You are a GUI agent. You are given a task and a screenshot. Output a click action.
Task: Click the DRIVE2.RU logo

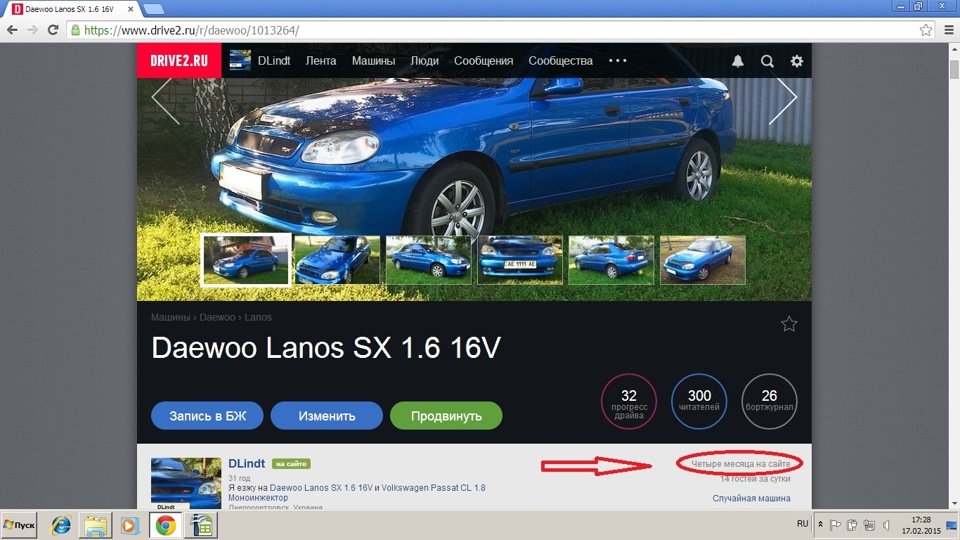pyautogui.click(x=179, y=61)
